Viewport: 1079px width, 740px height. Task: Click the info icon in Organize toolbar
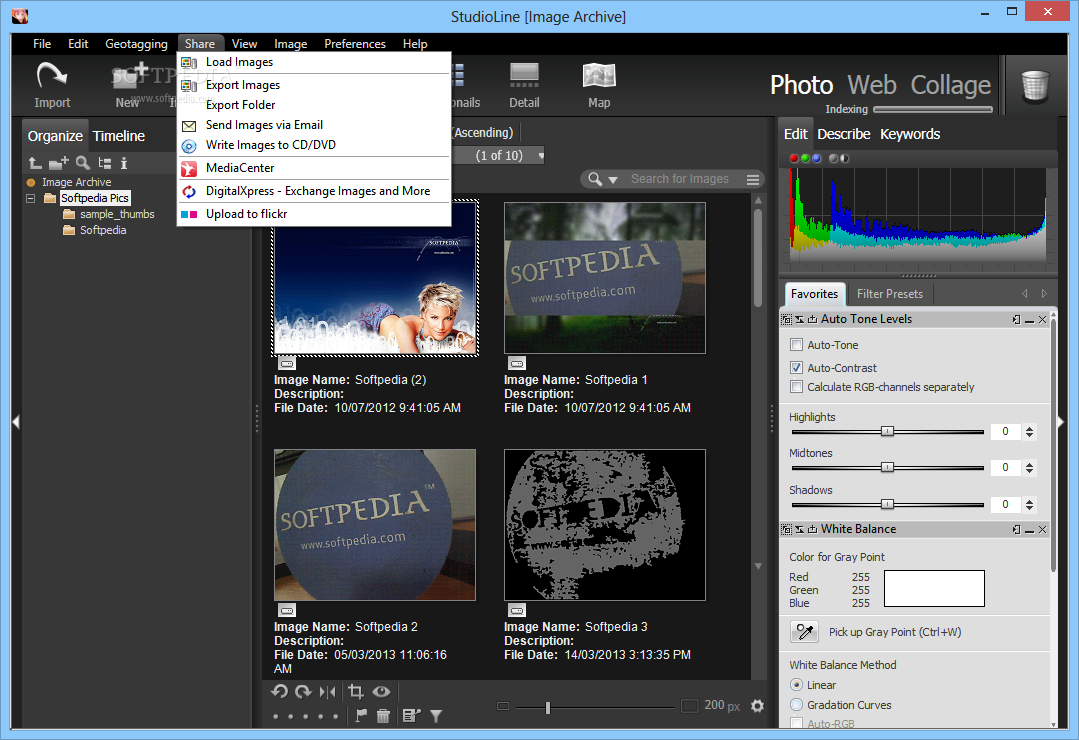click(x=124, y=163)
